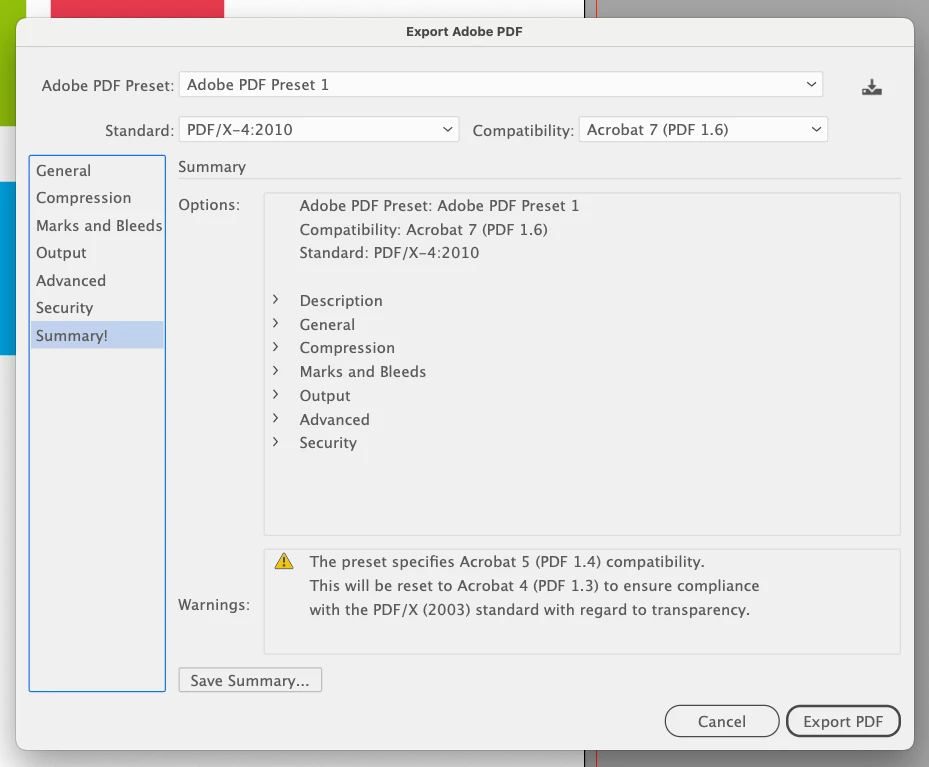Expand the Marks and Bleeds summary chevron

(x=276, y=371)
